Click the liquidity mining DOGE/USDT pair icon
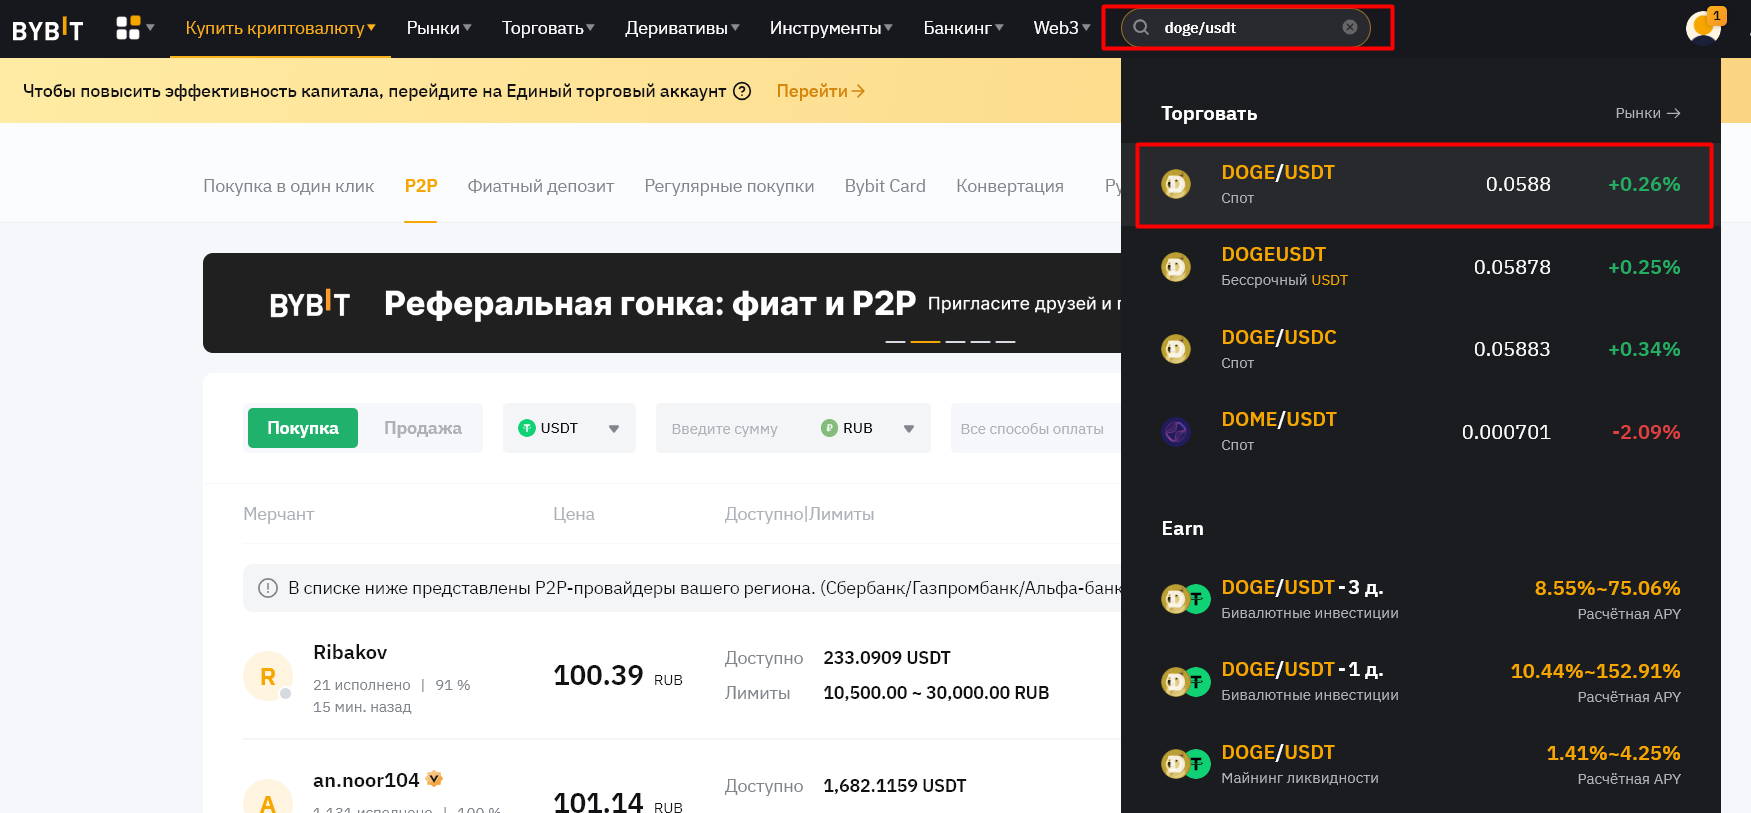Image resolution: width=1751 pixels, height=813 pixels. [x=1186, y=764]
